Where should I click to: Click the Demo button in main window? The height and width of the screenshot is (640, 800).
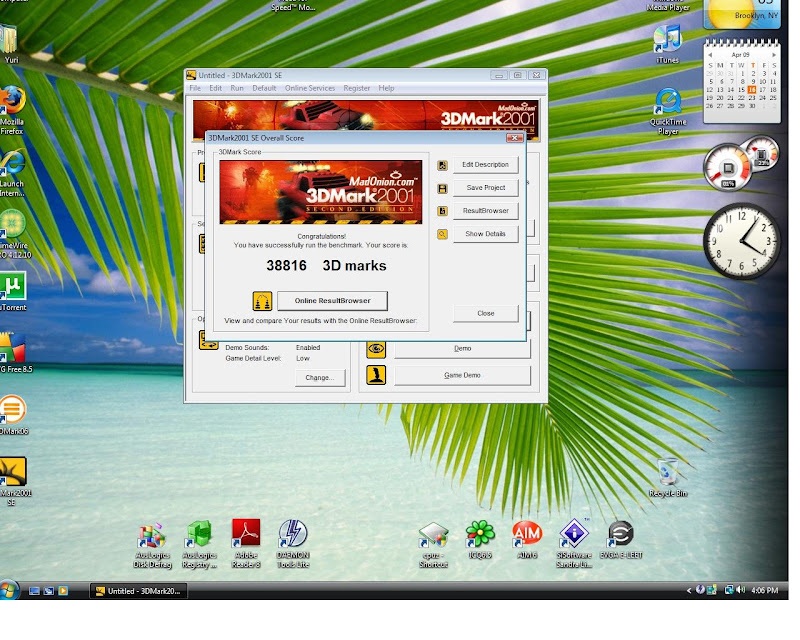462,349
